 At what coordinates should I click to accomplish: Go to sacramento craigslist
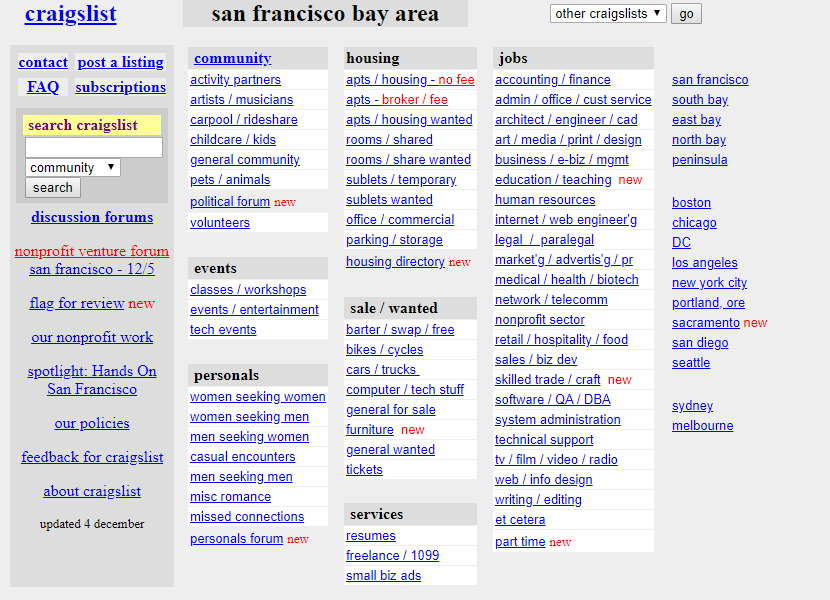click(x=706, y=323)
